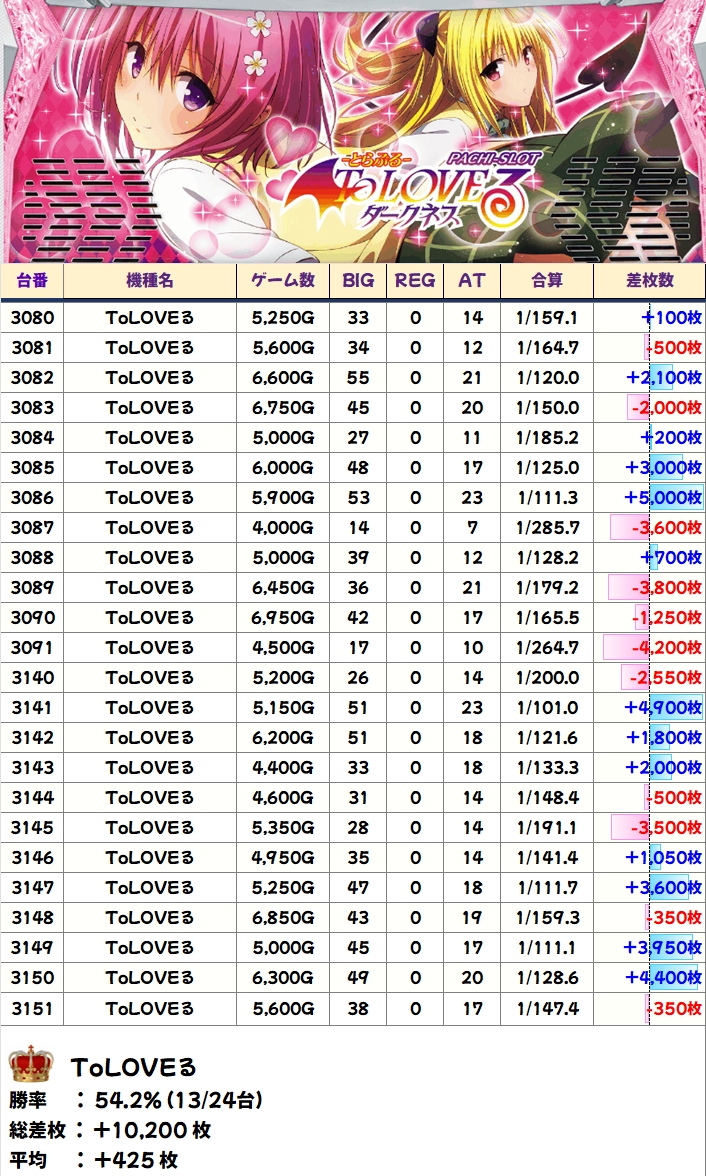Select the 機種名 column header
This screenshot has height=1176, width=706.
(x=150, y=281)
